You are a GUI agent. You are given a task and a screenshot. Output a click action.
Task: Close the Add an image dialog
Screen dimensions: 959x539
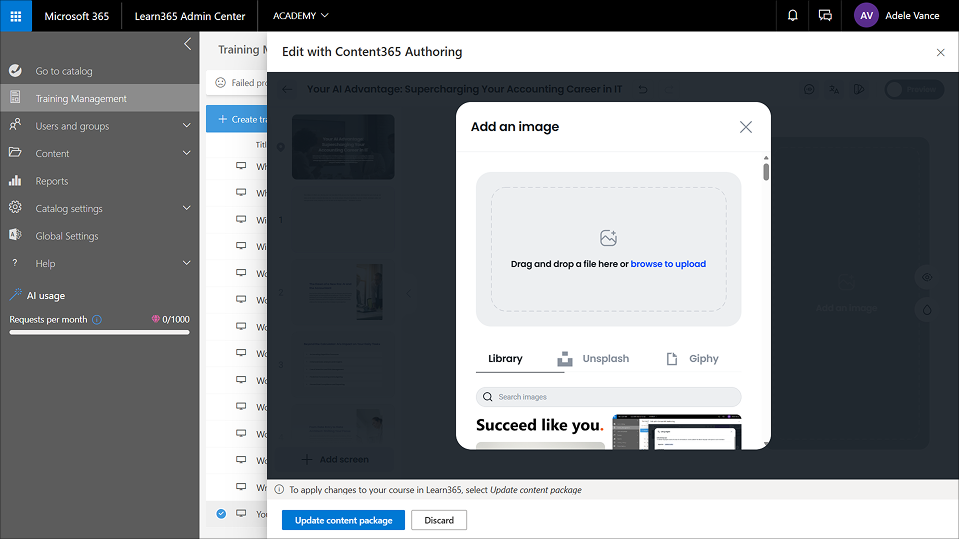point(745,127)
